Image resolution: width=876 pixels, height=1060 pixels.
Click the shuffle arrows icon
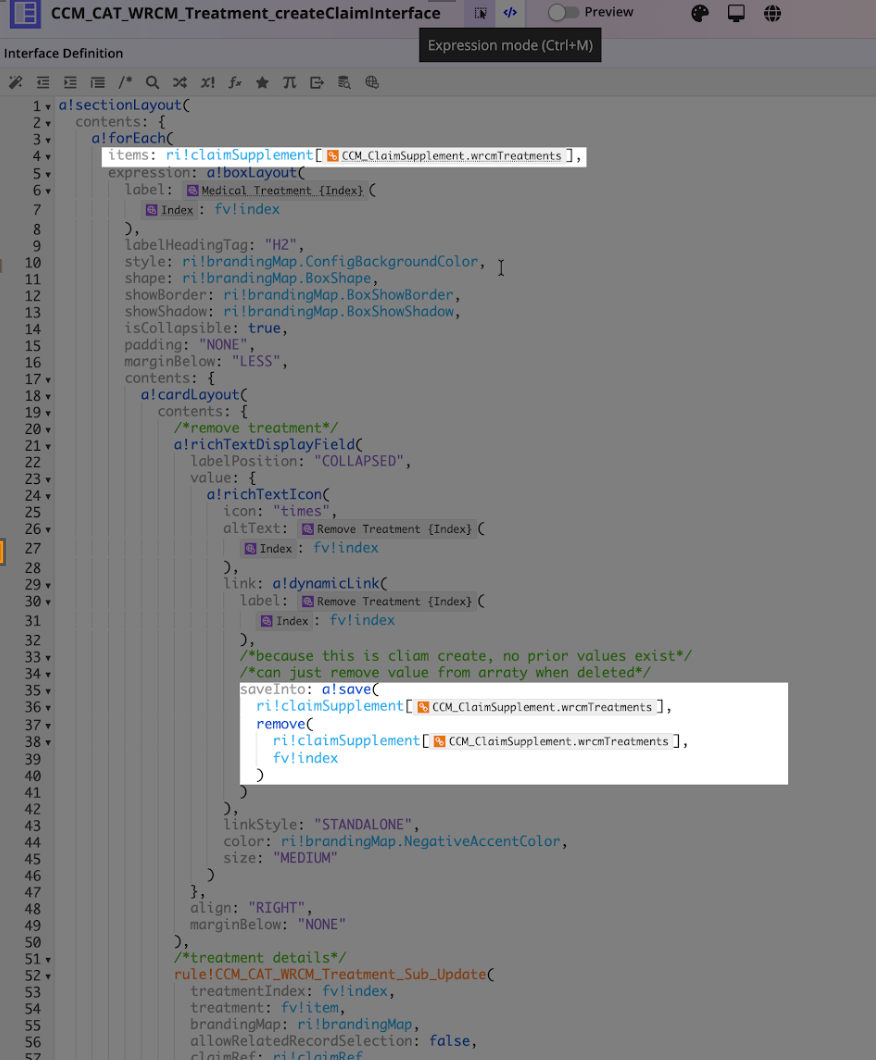pyautogui.click(x=180, y=82)
